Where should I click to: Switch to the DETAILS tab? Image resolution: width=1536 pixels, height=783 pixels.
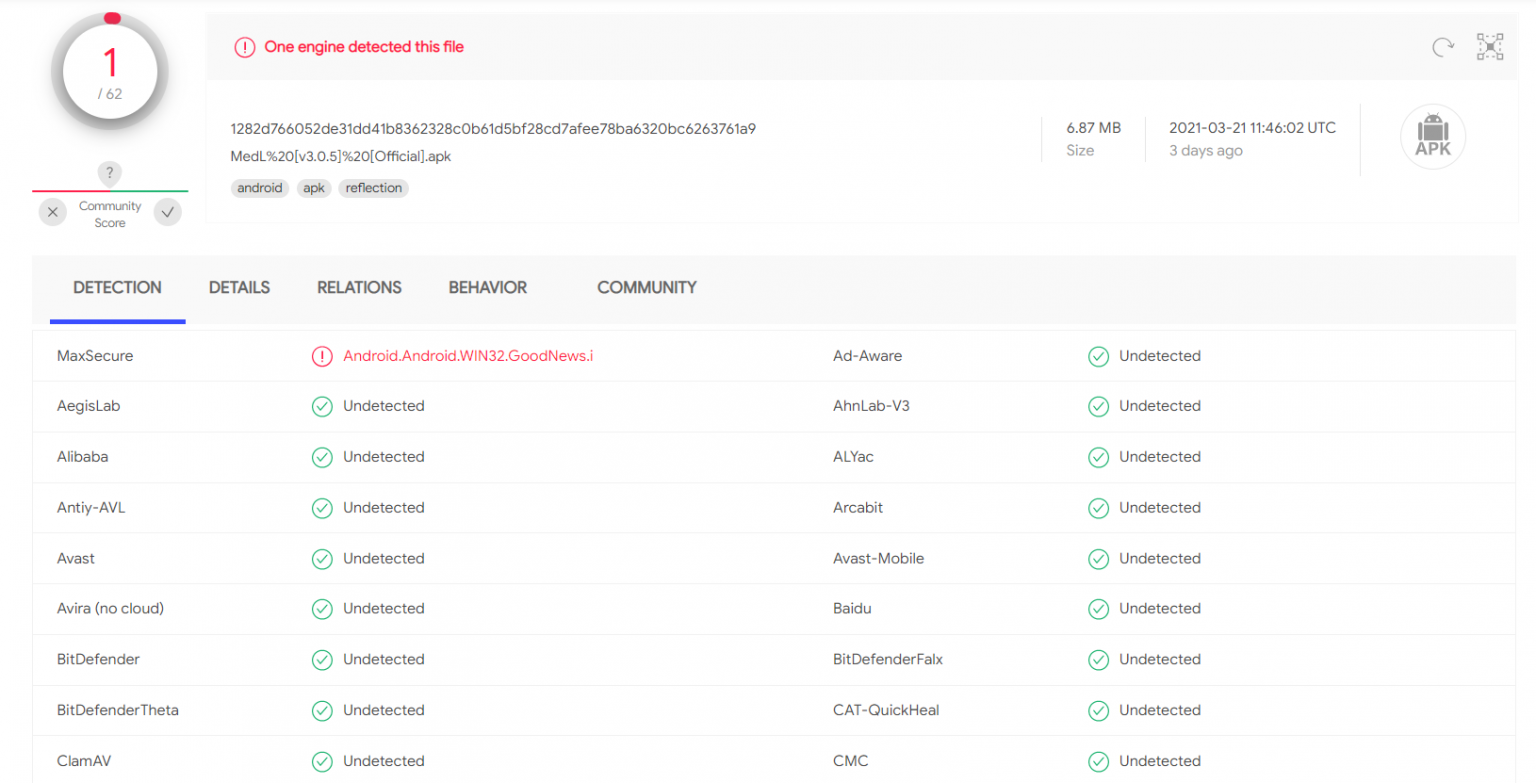239,288
